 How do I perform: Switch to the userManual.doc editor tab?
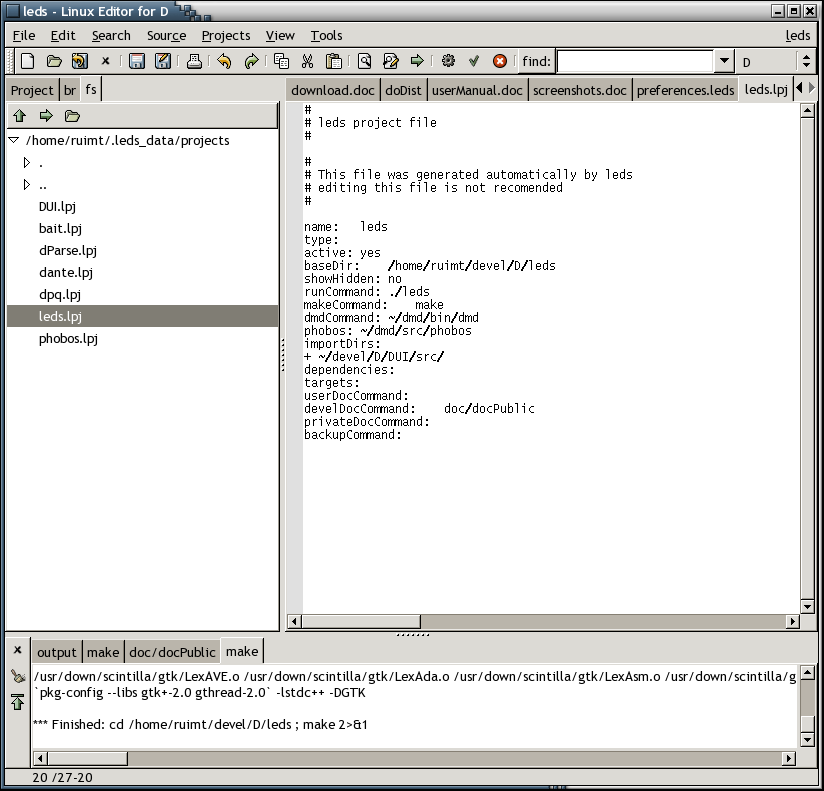click(477, 90)
